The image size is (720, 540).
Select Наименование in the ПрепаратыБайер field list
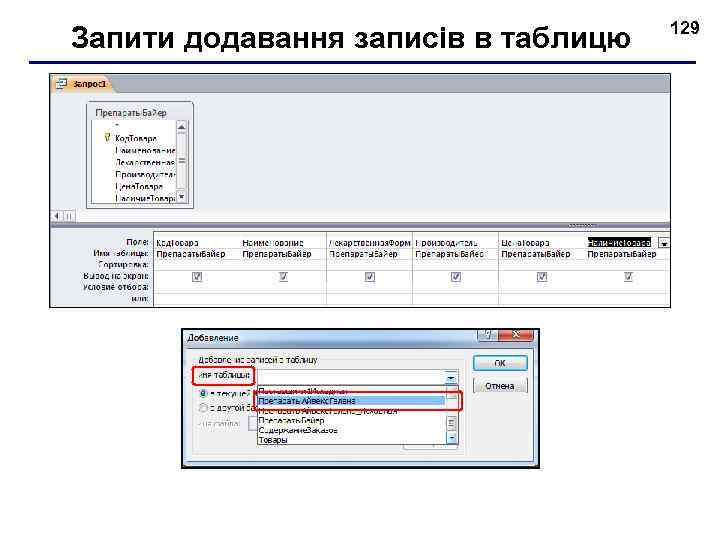click(145, 151)
